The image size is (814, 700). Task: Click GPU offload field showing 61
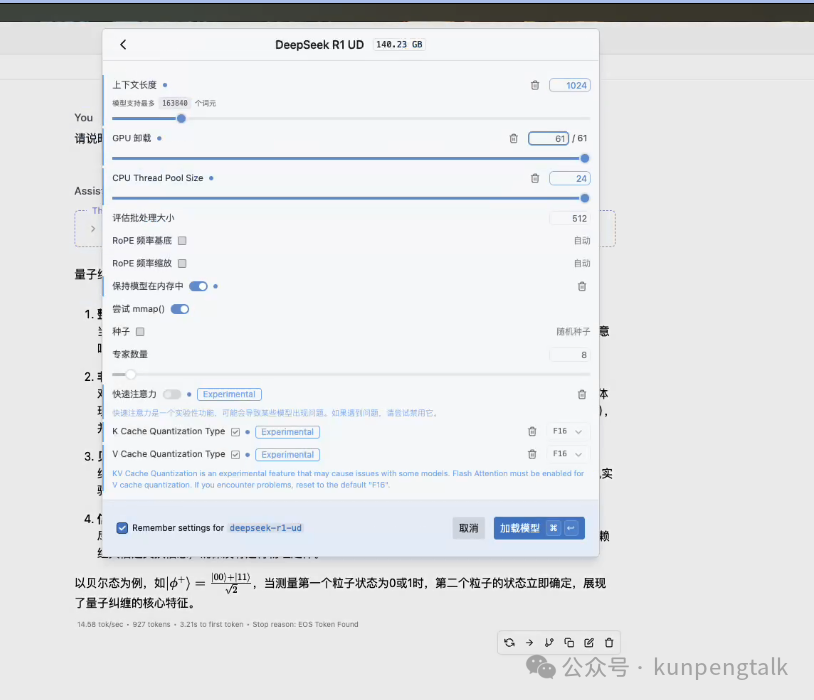click(x=548, y=139)
